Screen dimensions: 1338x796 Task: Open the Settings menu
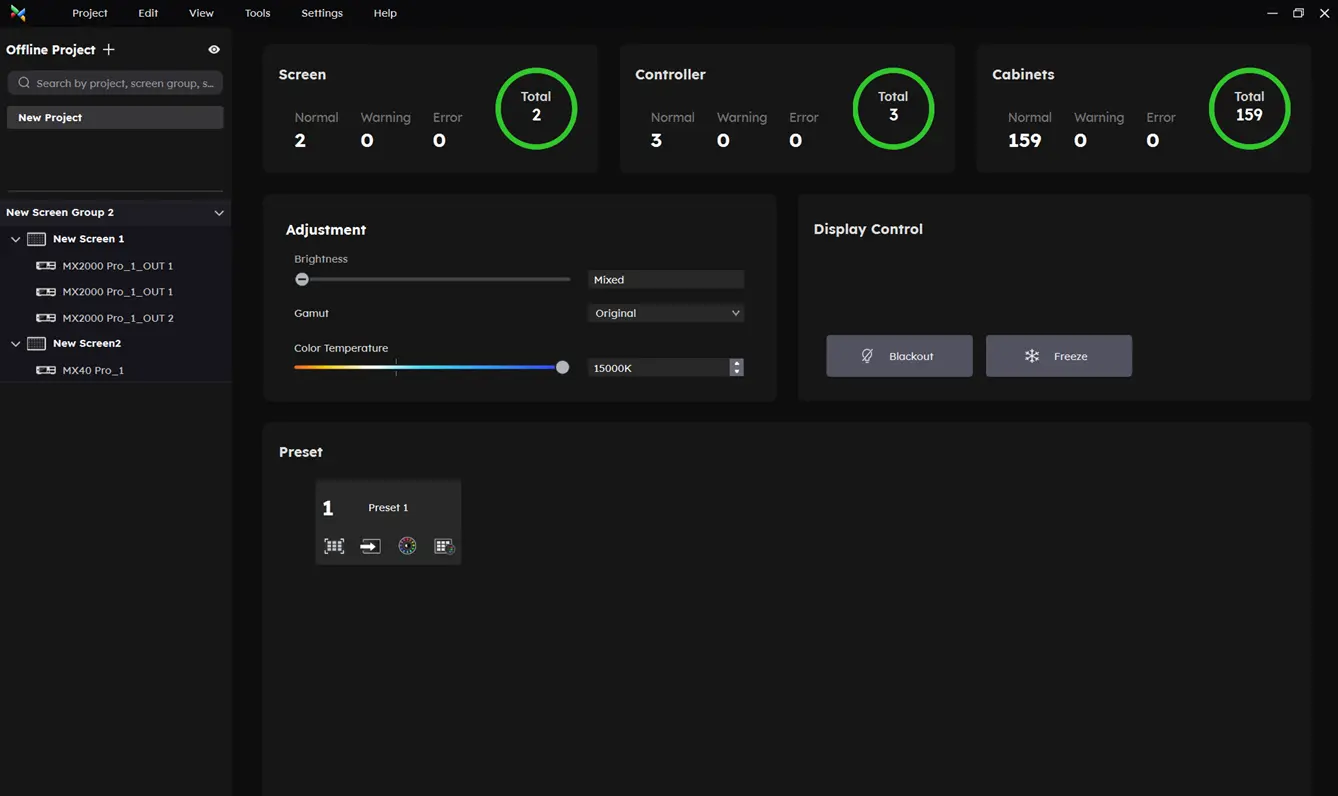[x=321, y=13]
